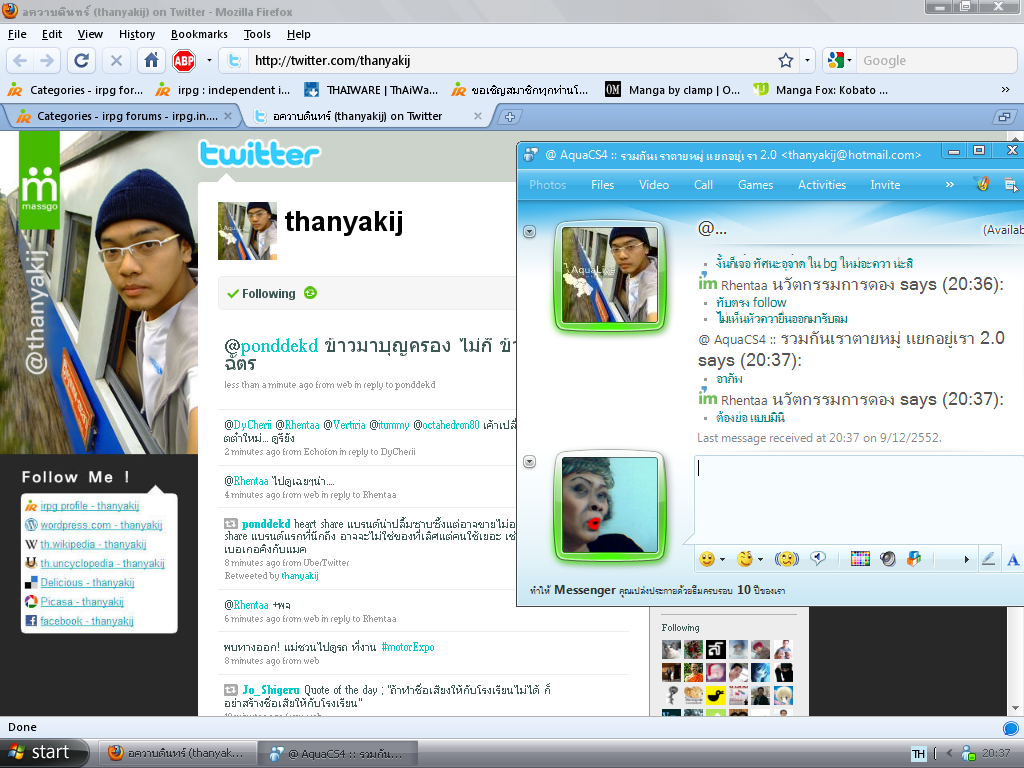Open the Bookmarks menu
This screenshot has width=1024, height=768.
(199, 34)
